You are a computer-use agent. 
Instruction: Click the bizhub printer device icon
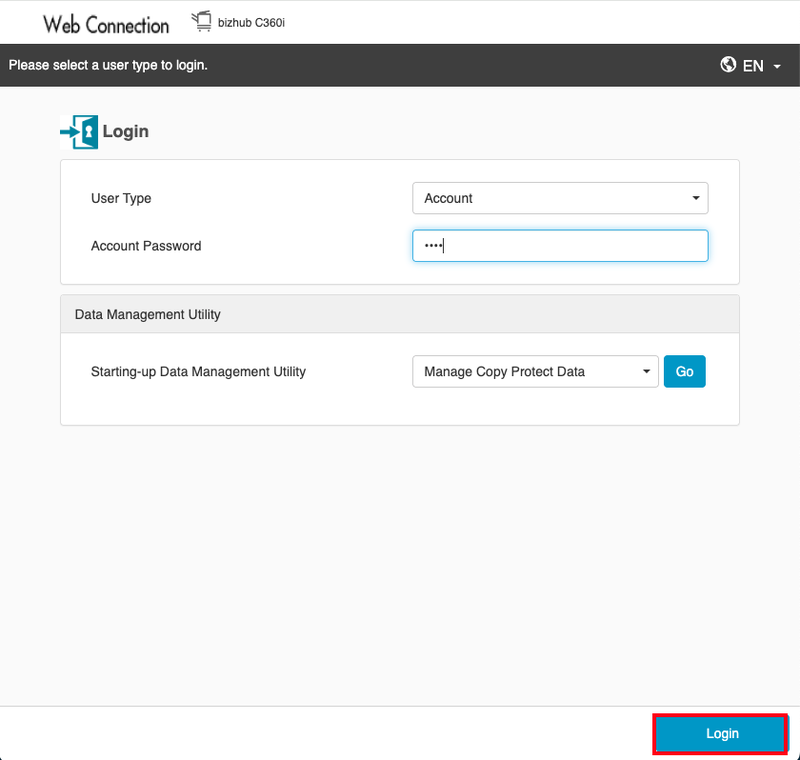pyautogui.click(x=202, y=21)
